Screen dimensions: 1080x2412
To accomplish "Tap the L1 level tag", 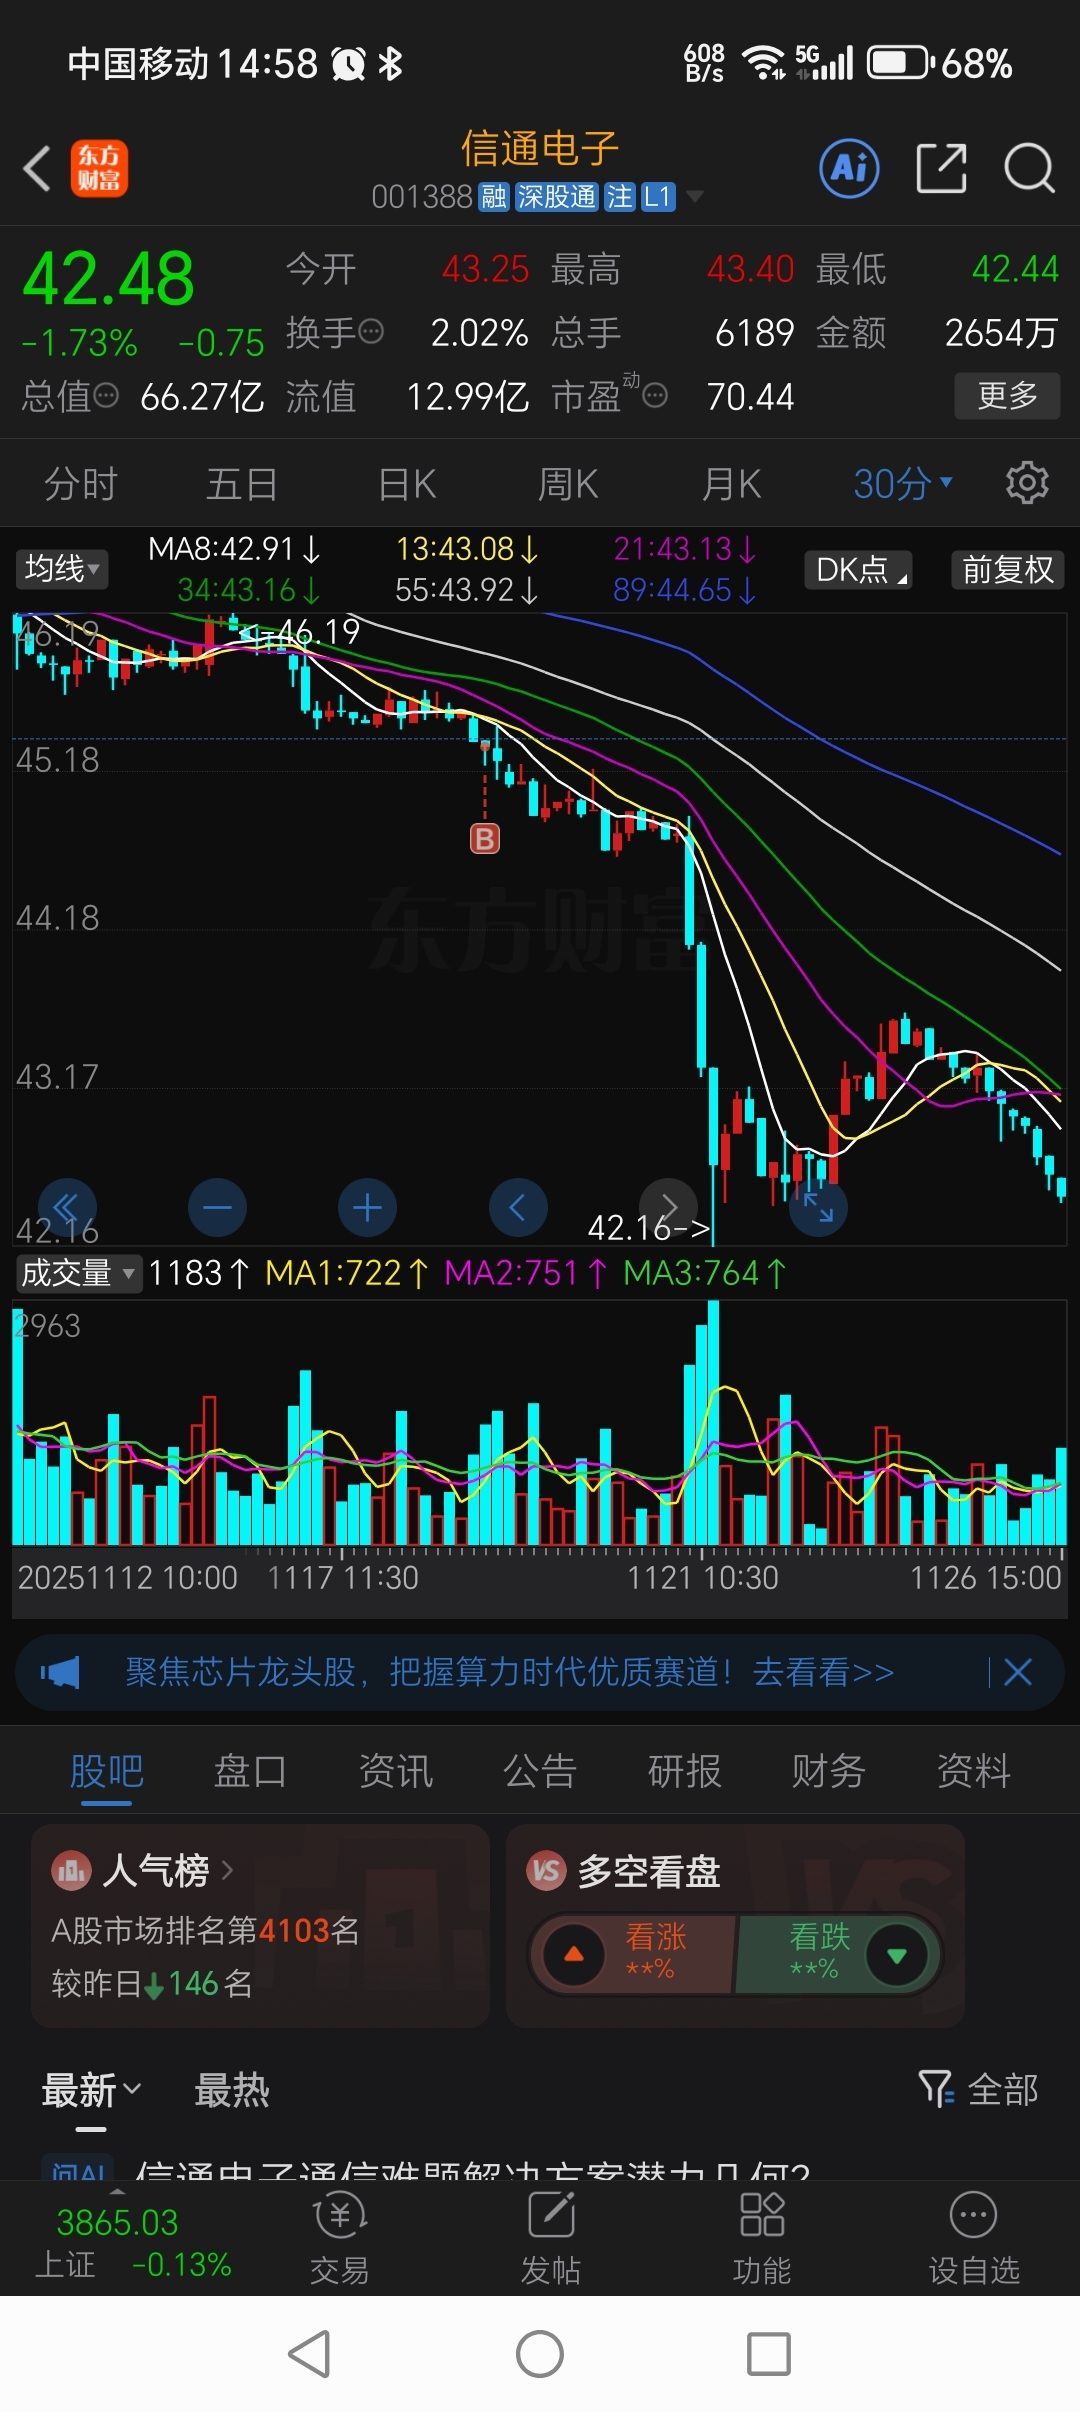I will (657, 196).
